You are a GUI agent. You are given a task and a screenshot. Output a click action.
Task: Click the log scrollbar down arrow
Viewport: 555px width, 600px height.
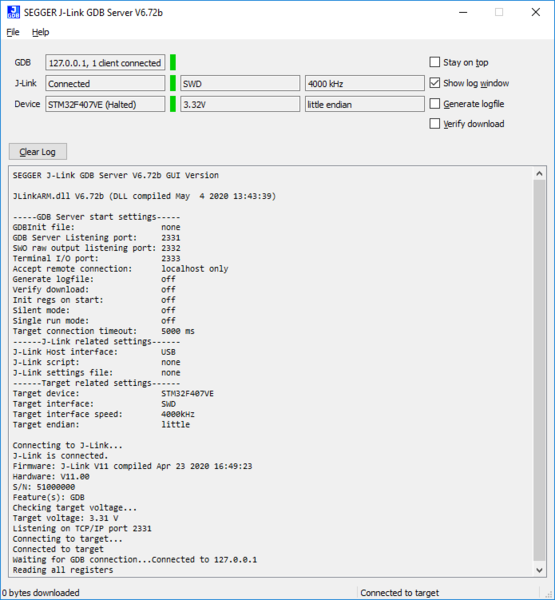pyautogui.click(x=539, y=570)
